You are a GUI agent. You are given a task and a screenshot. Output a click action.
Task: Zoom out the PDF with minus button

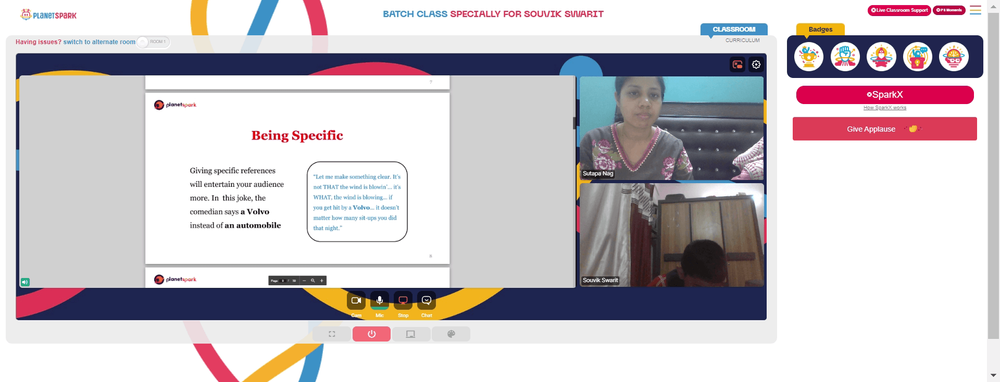304,281
